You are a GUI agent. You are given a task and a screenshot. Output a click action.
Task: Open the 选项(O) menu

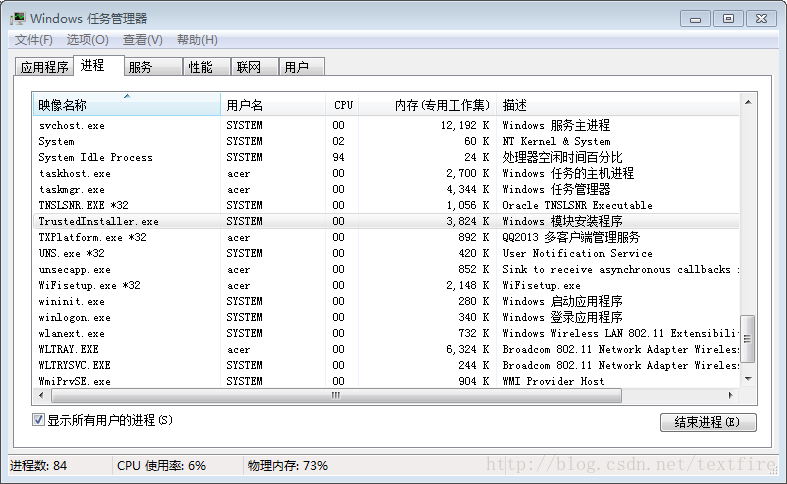[x=87, y=40]
